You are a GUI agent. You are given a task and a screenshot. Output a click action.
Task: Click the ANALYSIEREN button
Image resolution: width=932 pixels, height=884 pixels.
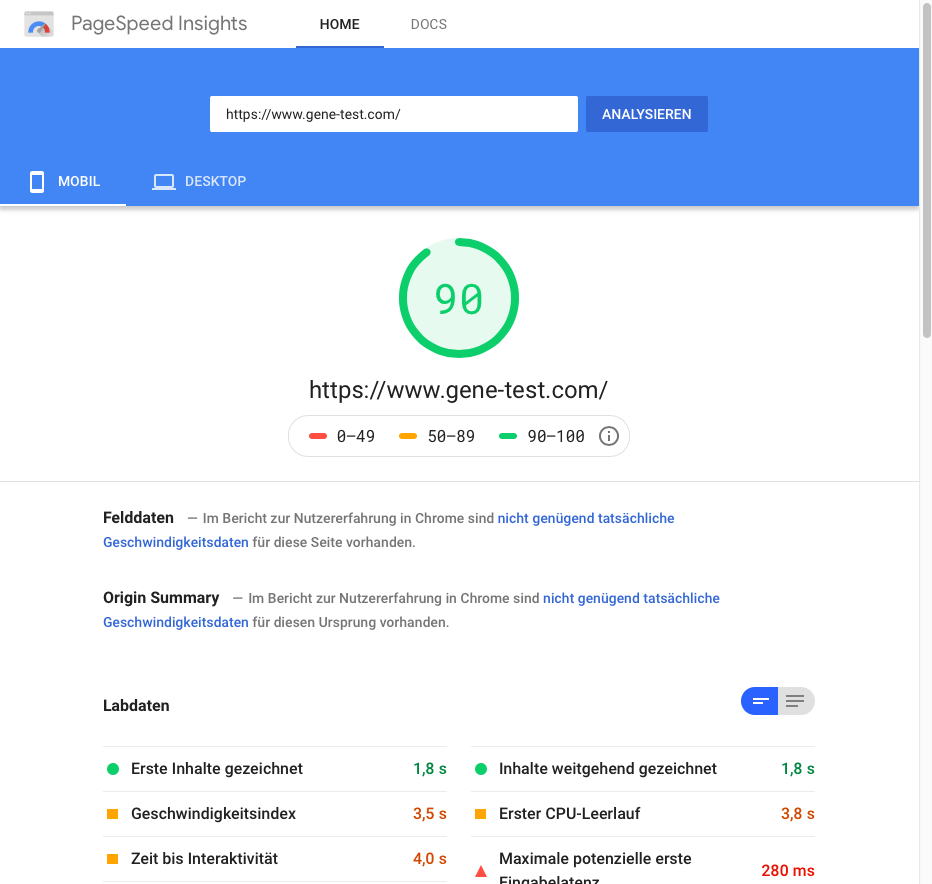[647, 114]
